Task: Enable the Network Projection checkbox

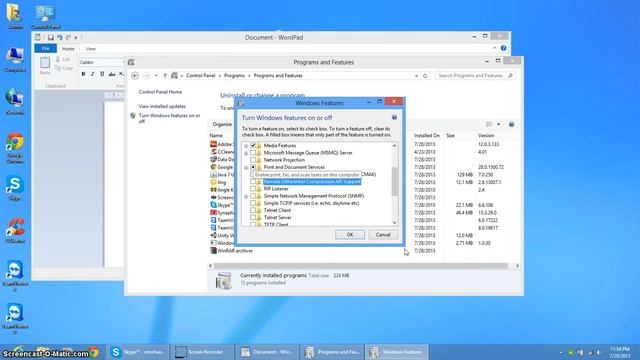Action: point(253,160)
